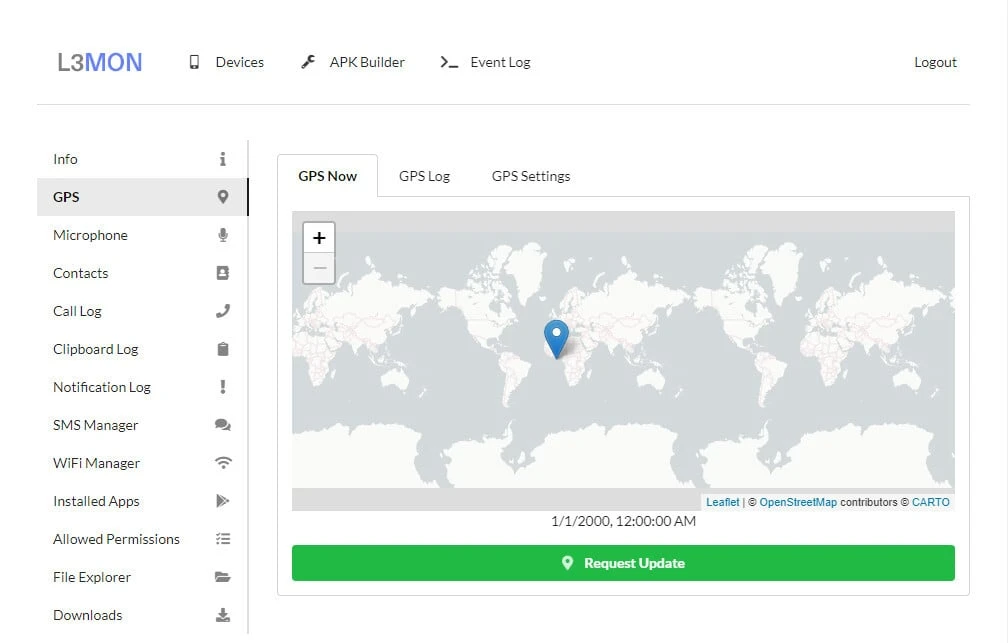
Task: Click the microphone icon in the sidebar
Action: coord(222,235)
